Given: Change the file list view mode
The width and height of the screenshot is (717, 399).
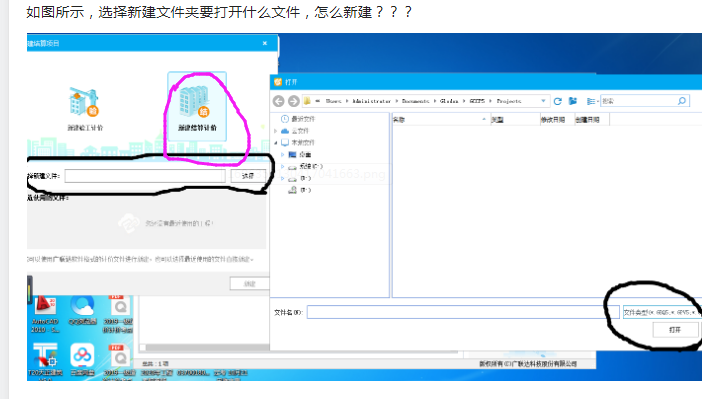Looking at the screenshot, I should pyautogui.click(x=593, y=101).
